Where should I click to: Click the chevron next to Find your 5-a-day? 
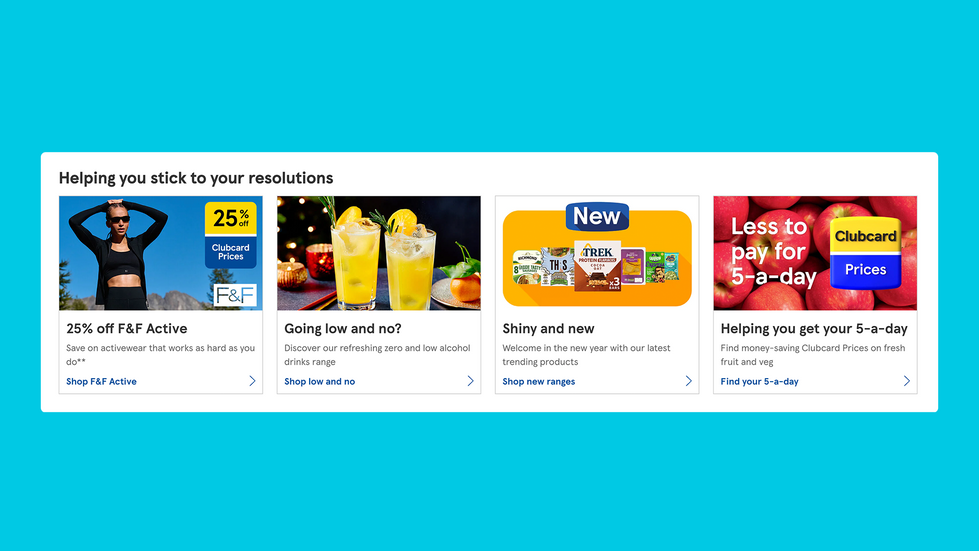[x=907, y=381]
